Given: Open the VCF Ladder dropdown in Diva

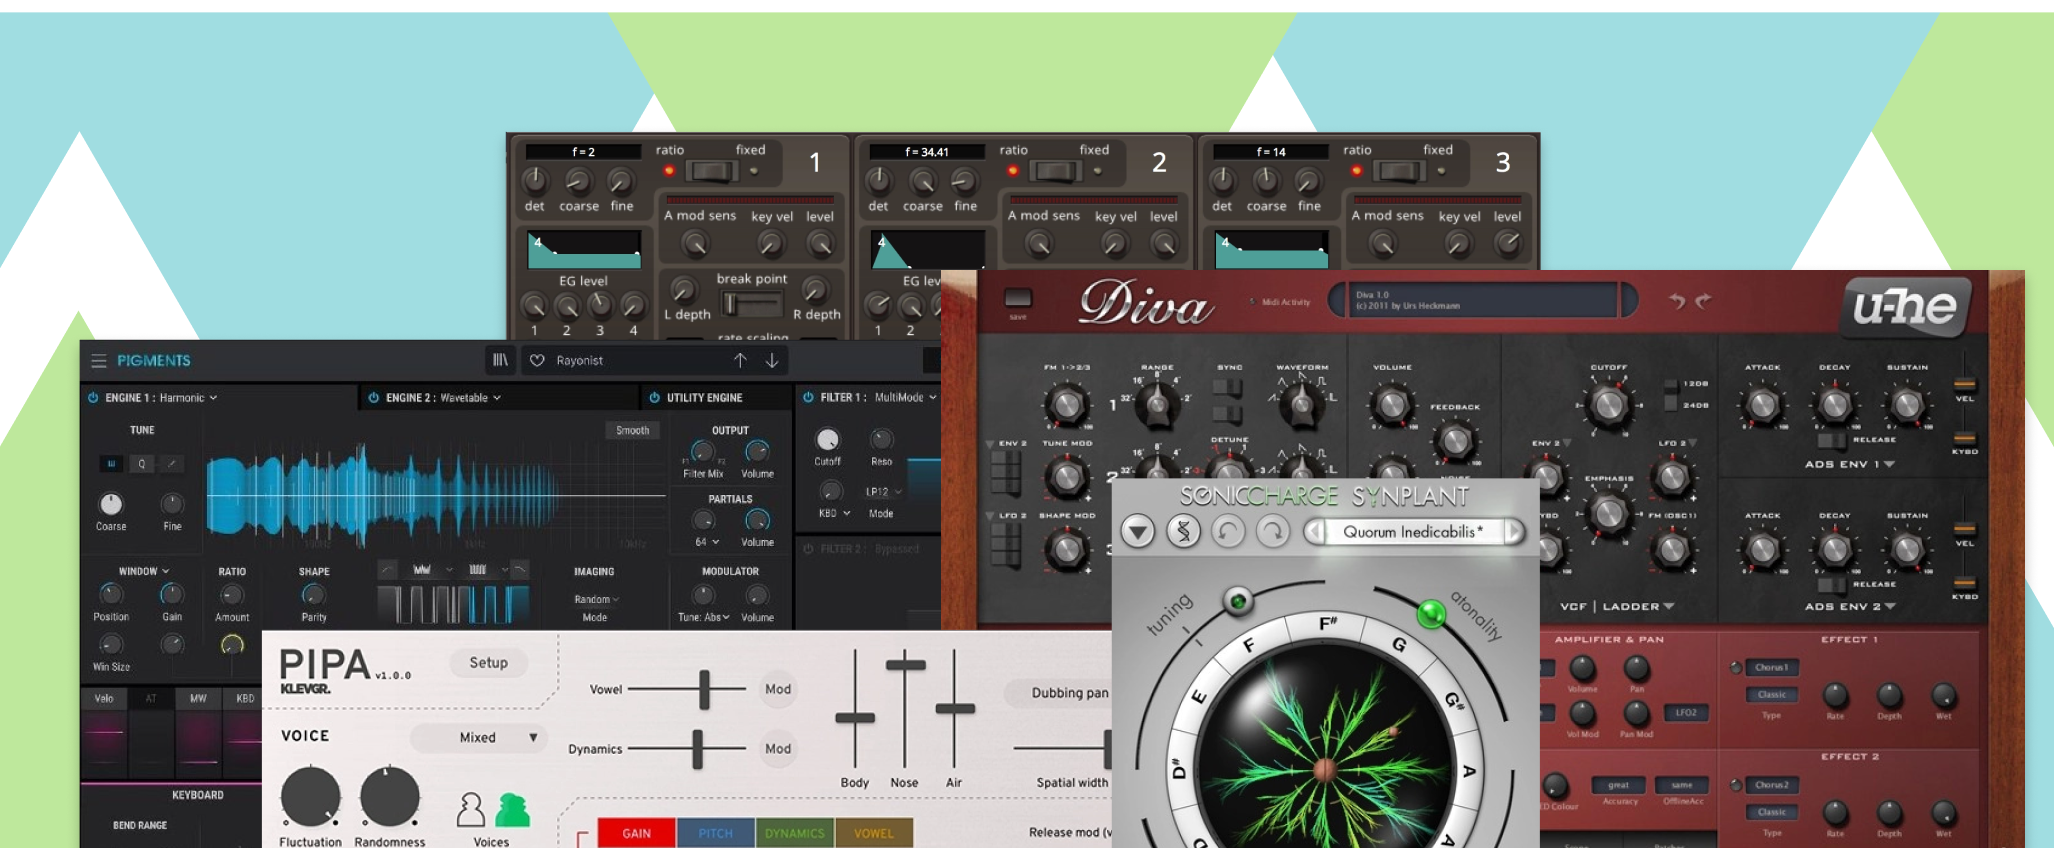Looking at the screenshot, I should pyautogui.click(x=1617, y=607).
